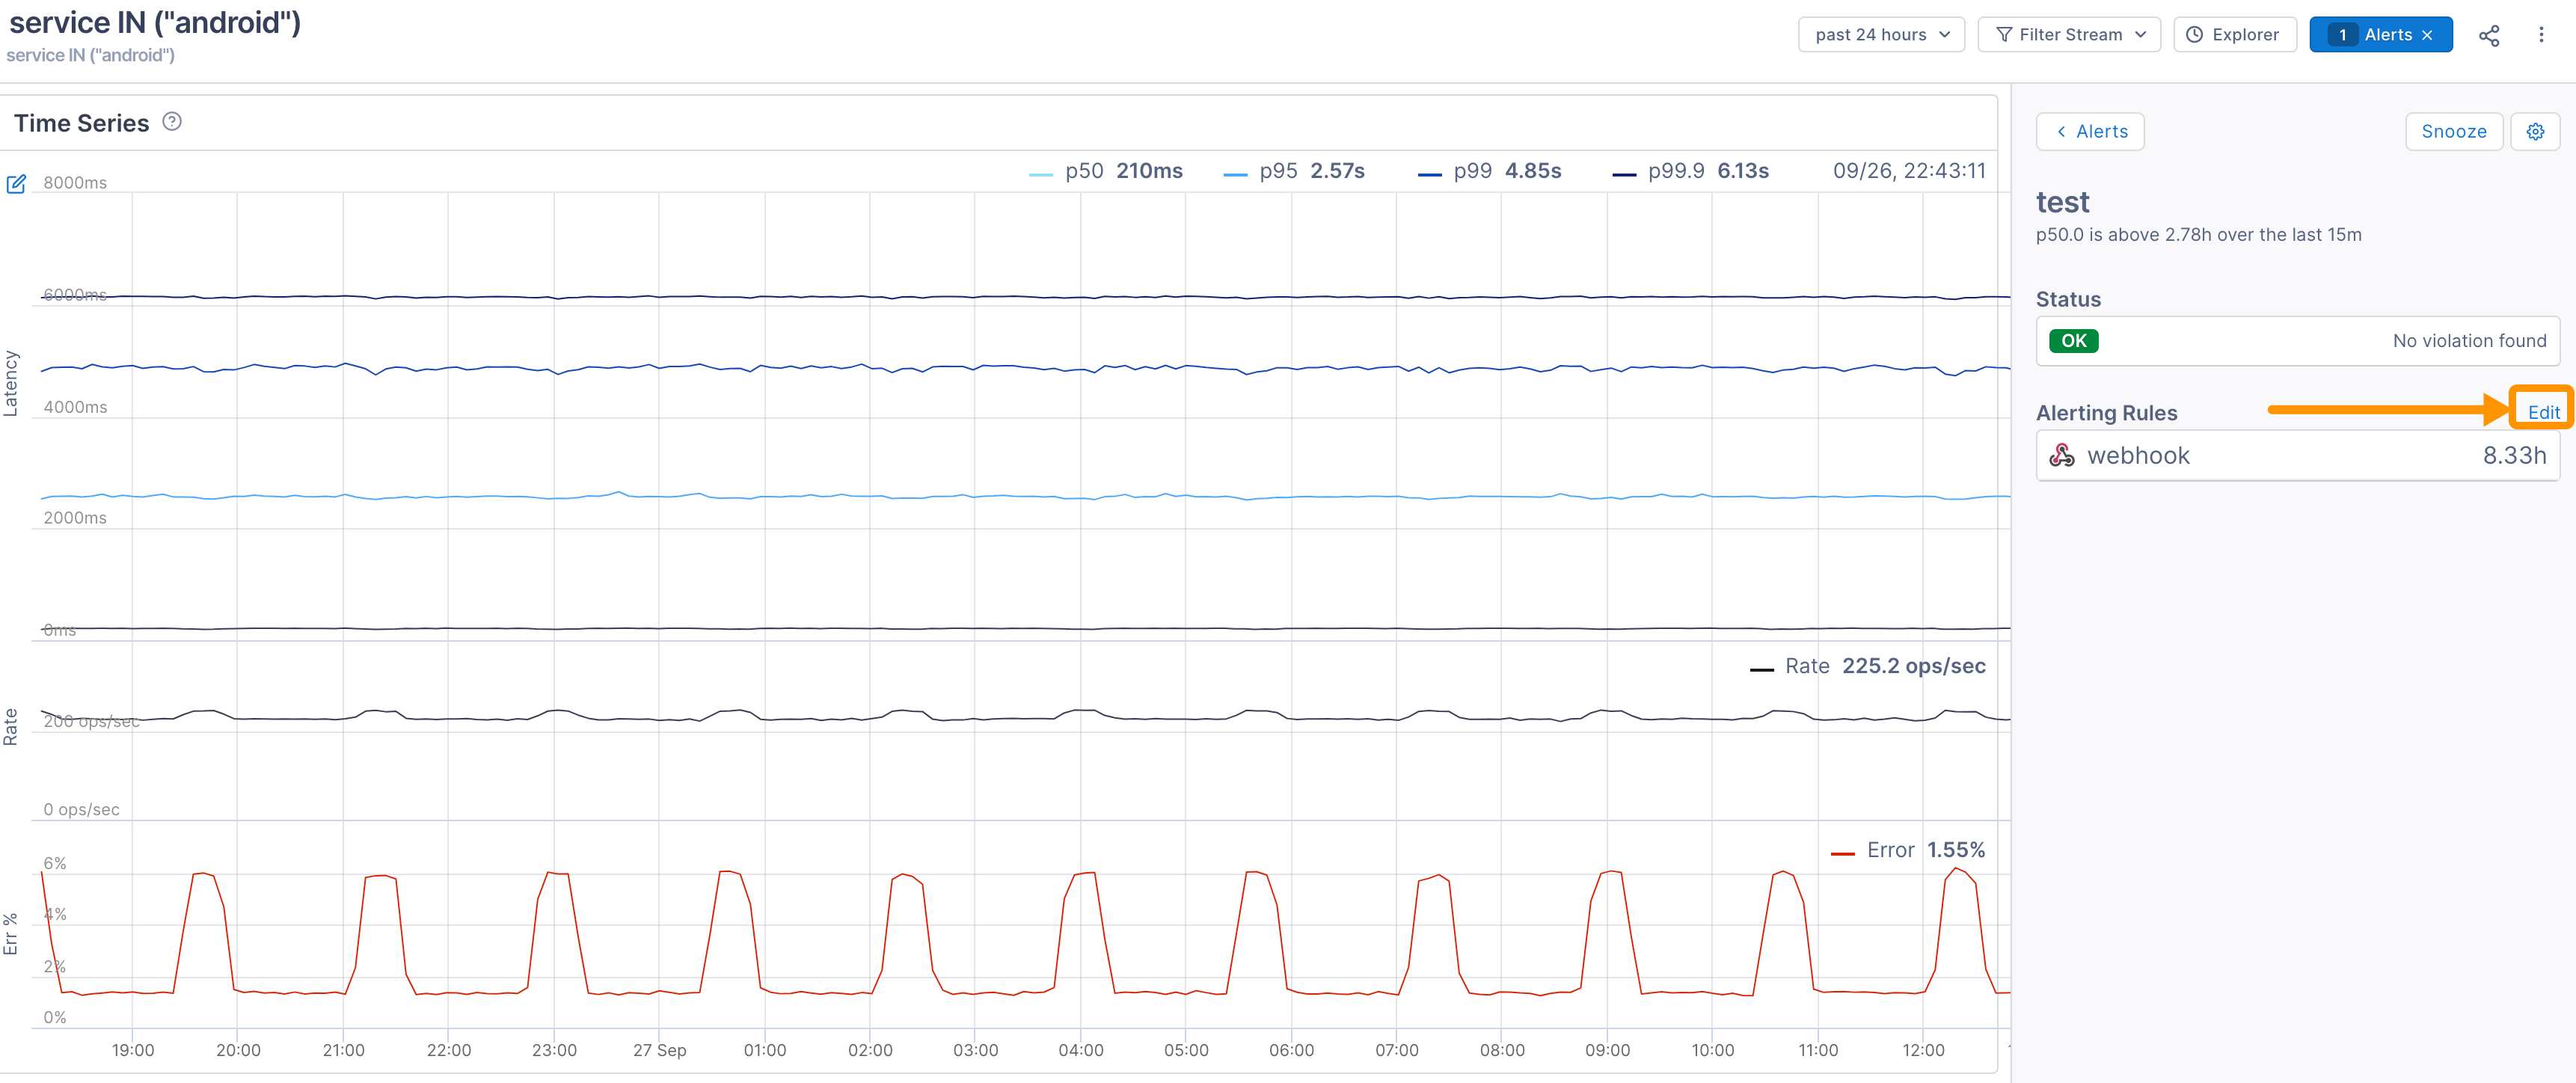Image resolution: width=2576 pixels, height=1083 pixels.
Task: Expand the past 24 hours dropdown
Action: click(1880, 35)
